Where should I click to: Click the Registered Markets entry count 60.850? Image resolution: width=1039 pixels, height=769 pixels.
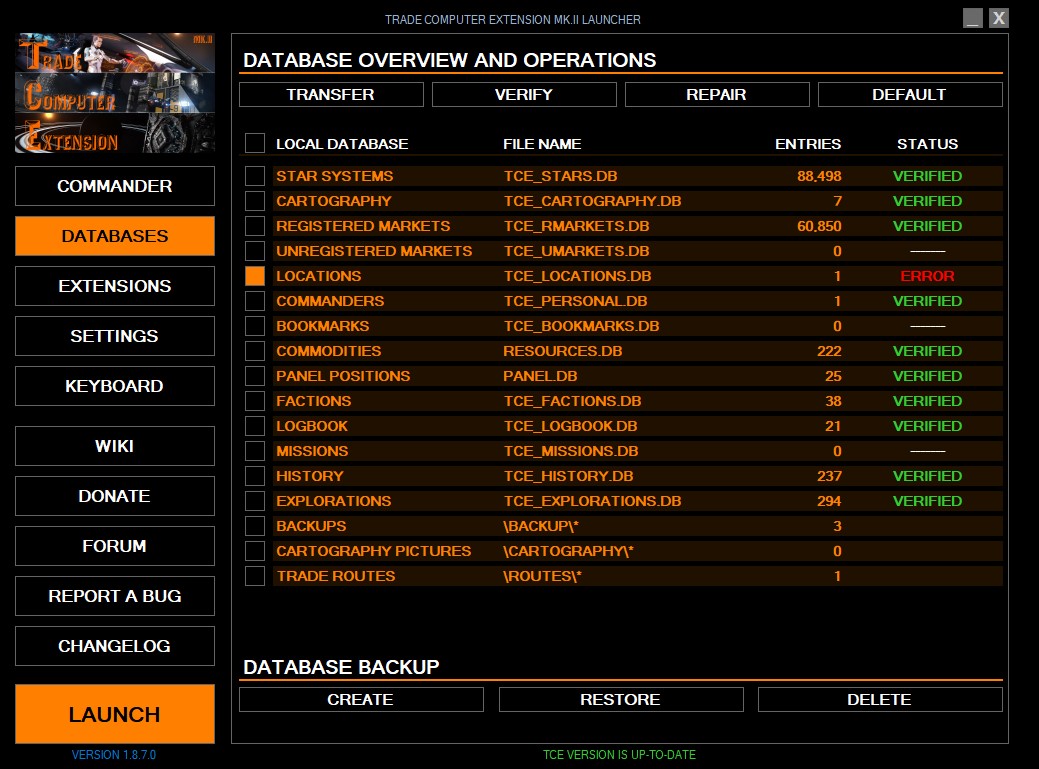[819, 227]
